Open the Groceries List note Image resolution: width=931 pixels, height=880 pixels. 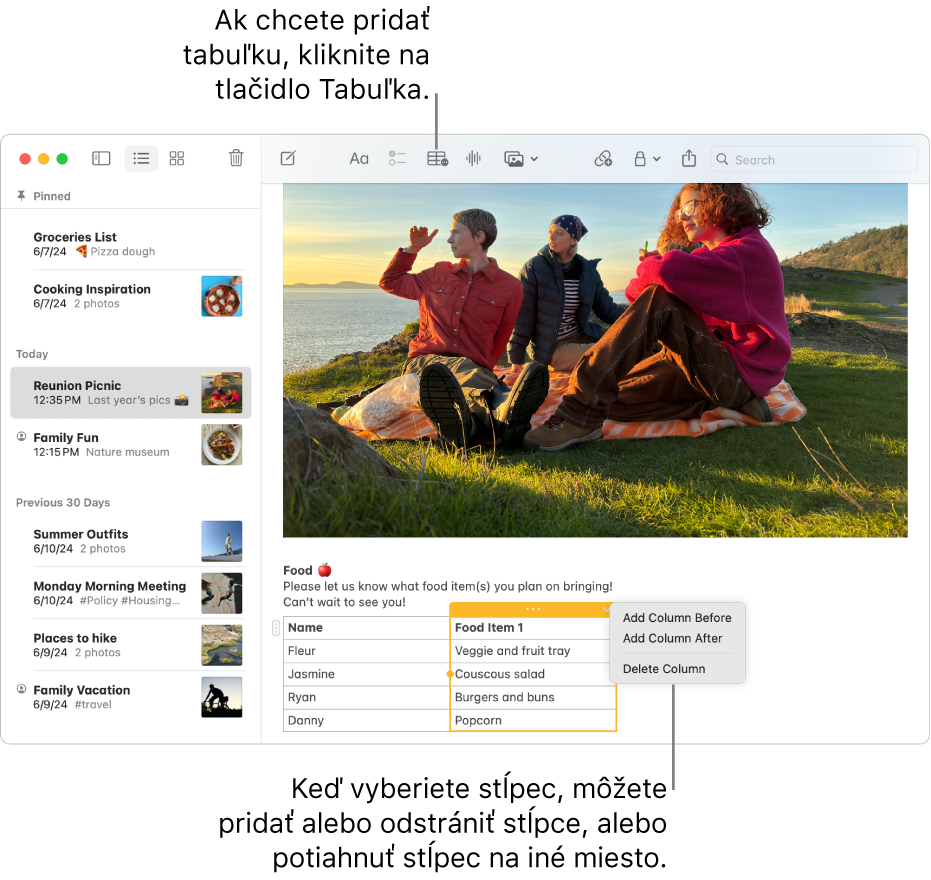tap(131, 244)
